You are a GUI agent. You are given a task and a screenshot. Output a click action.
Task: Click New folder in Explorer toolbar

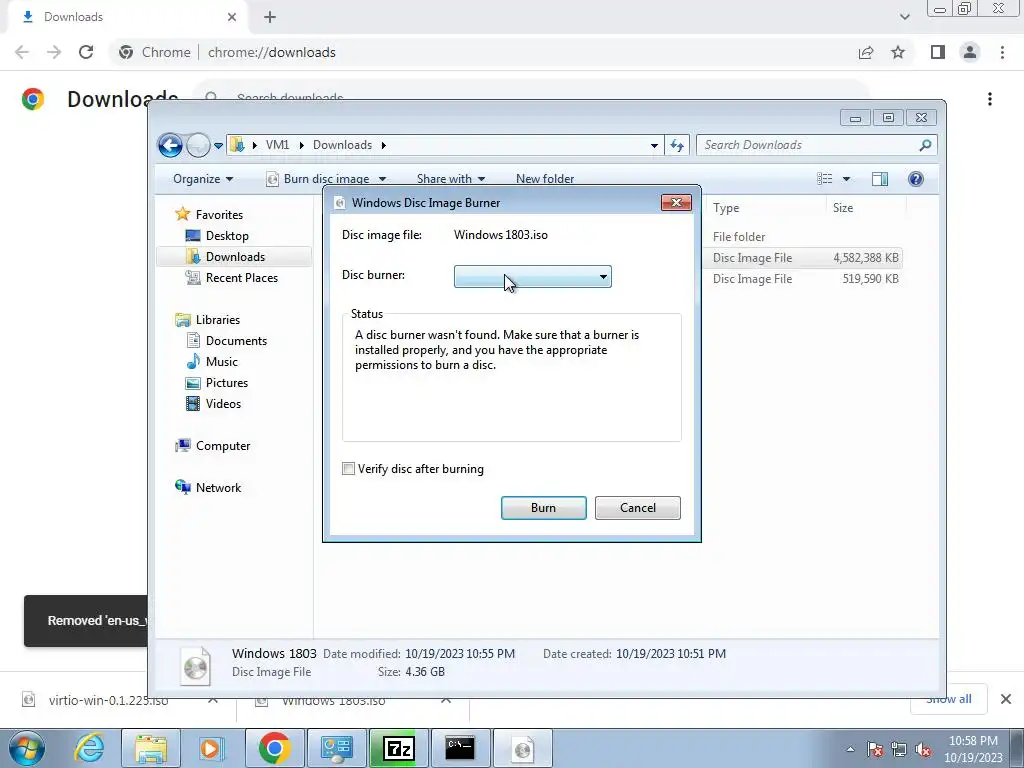pyautogui.click(x=545, y=179)
